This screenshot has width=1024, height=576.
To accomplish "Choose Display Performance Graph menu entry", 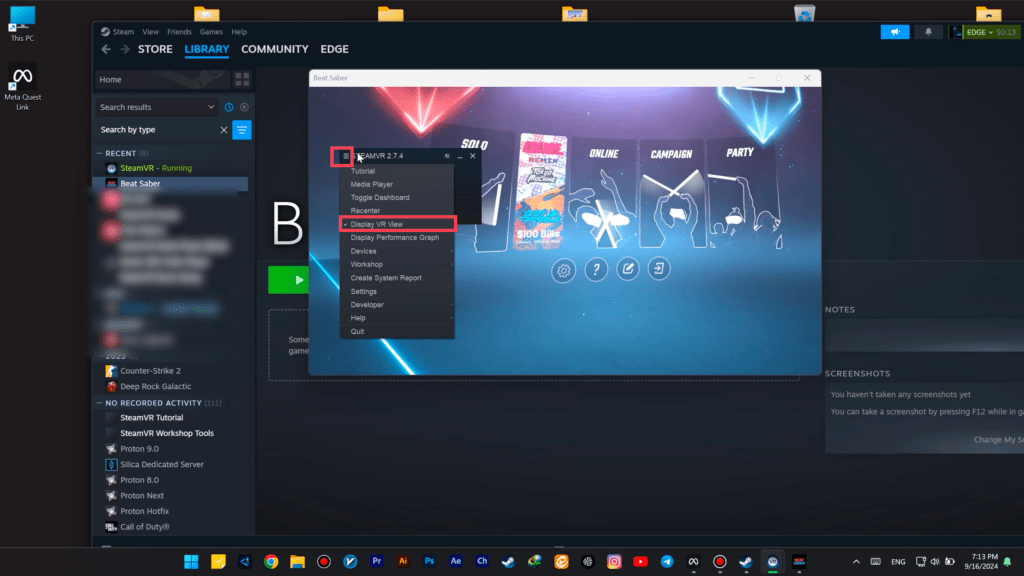I will (x=397, y=238).
